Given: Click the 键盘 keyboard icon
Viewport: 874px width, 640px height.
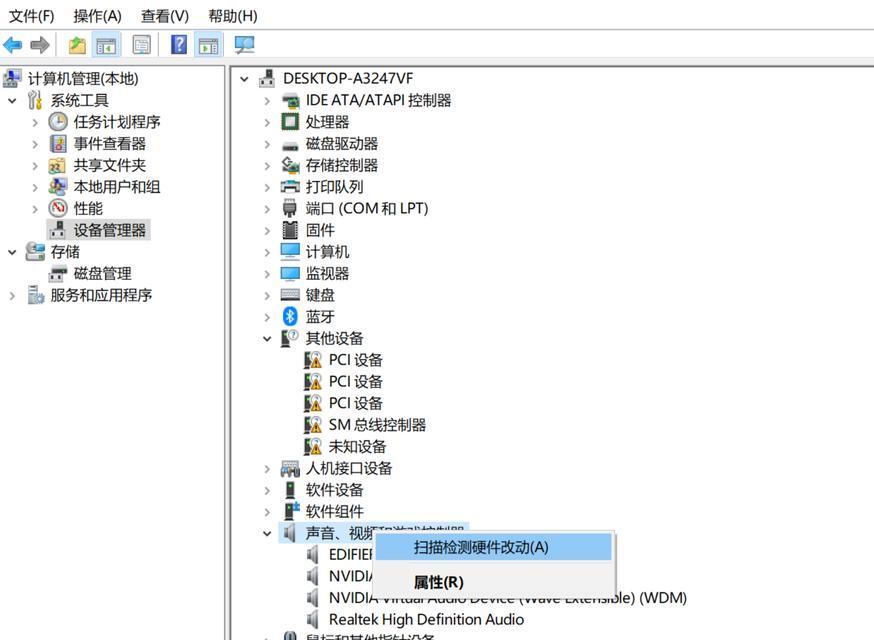Looking at the screenshot, I should (290, 295).
